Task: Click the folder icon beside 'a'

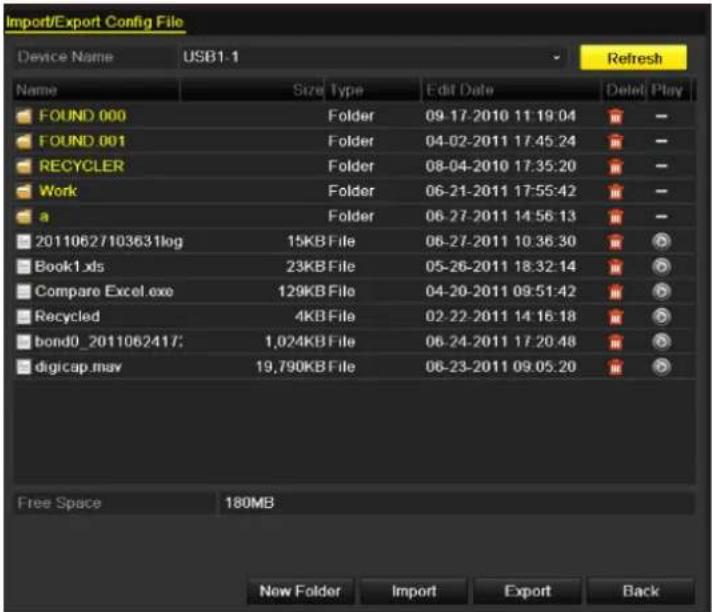Action: point(24,217)
